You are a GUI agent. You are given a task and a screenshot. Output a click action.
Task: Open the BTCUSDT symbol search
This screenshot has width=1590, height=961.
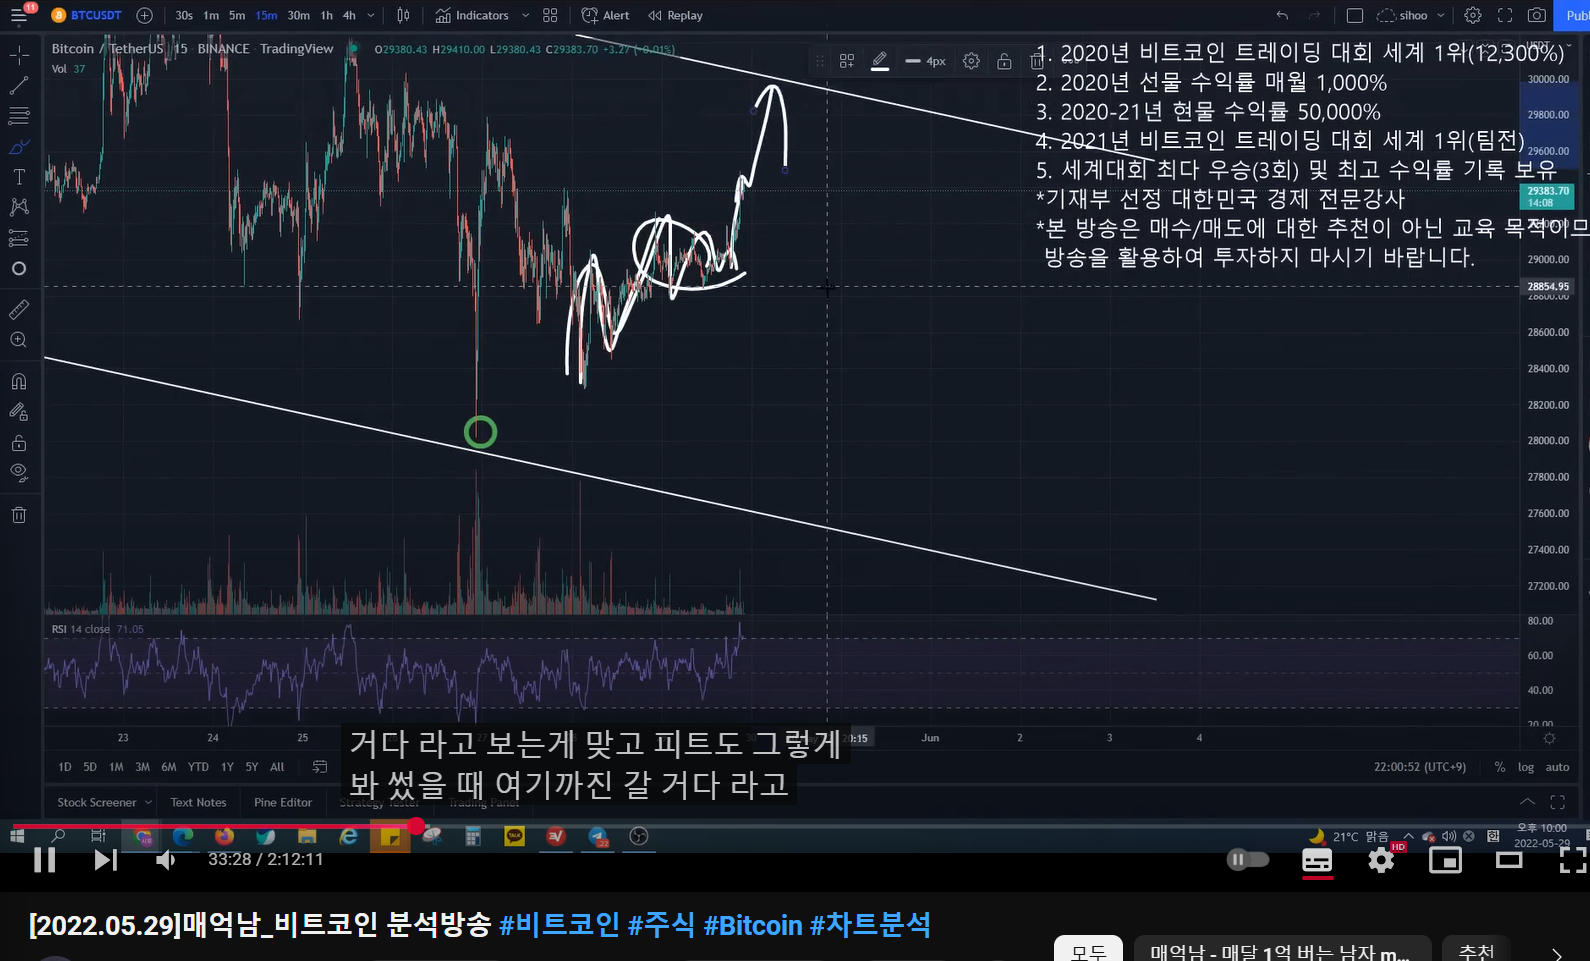pos(87,15)
